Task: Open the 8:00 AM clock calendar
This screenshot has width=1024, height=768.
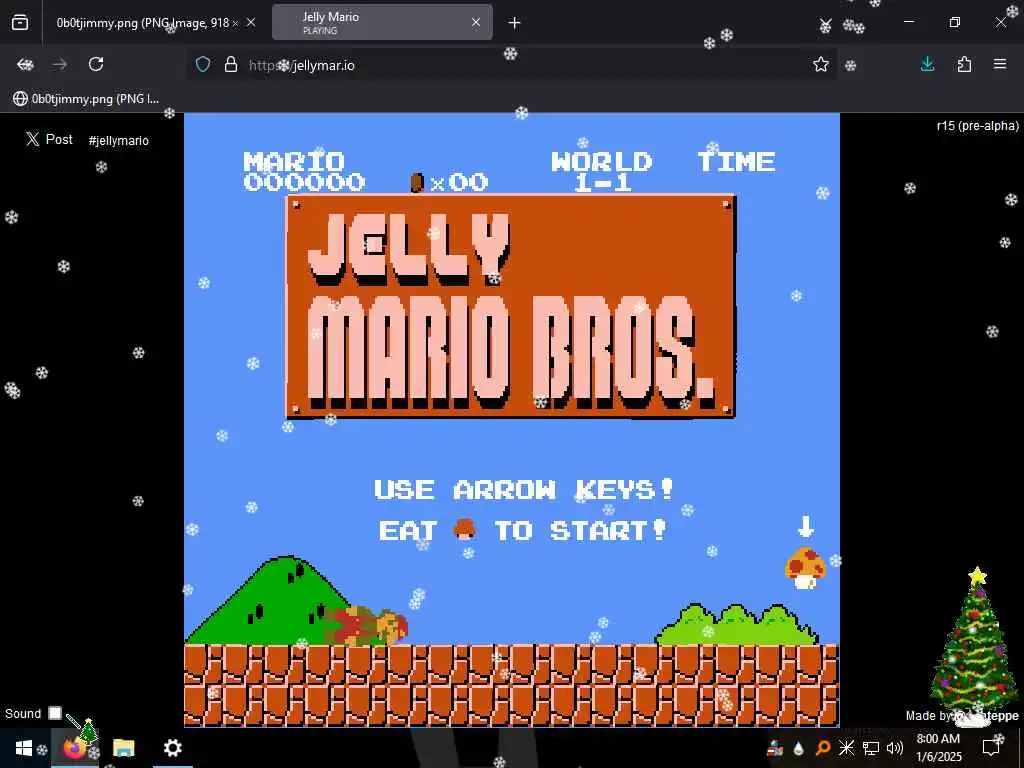Action: click(938, 748)
